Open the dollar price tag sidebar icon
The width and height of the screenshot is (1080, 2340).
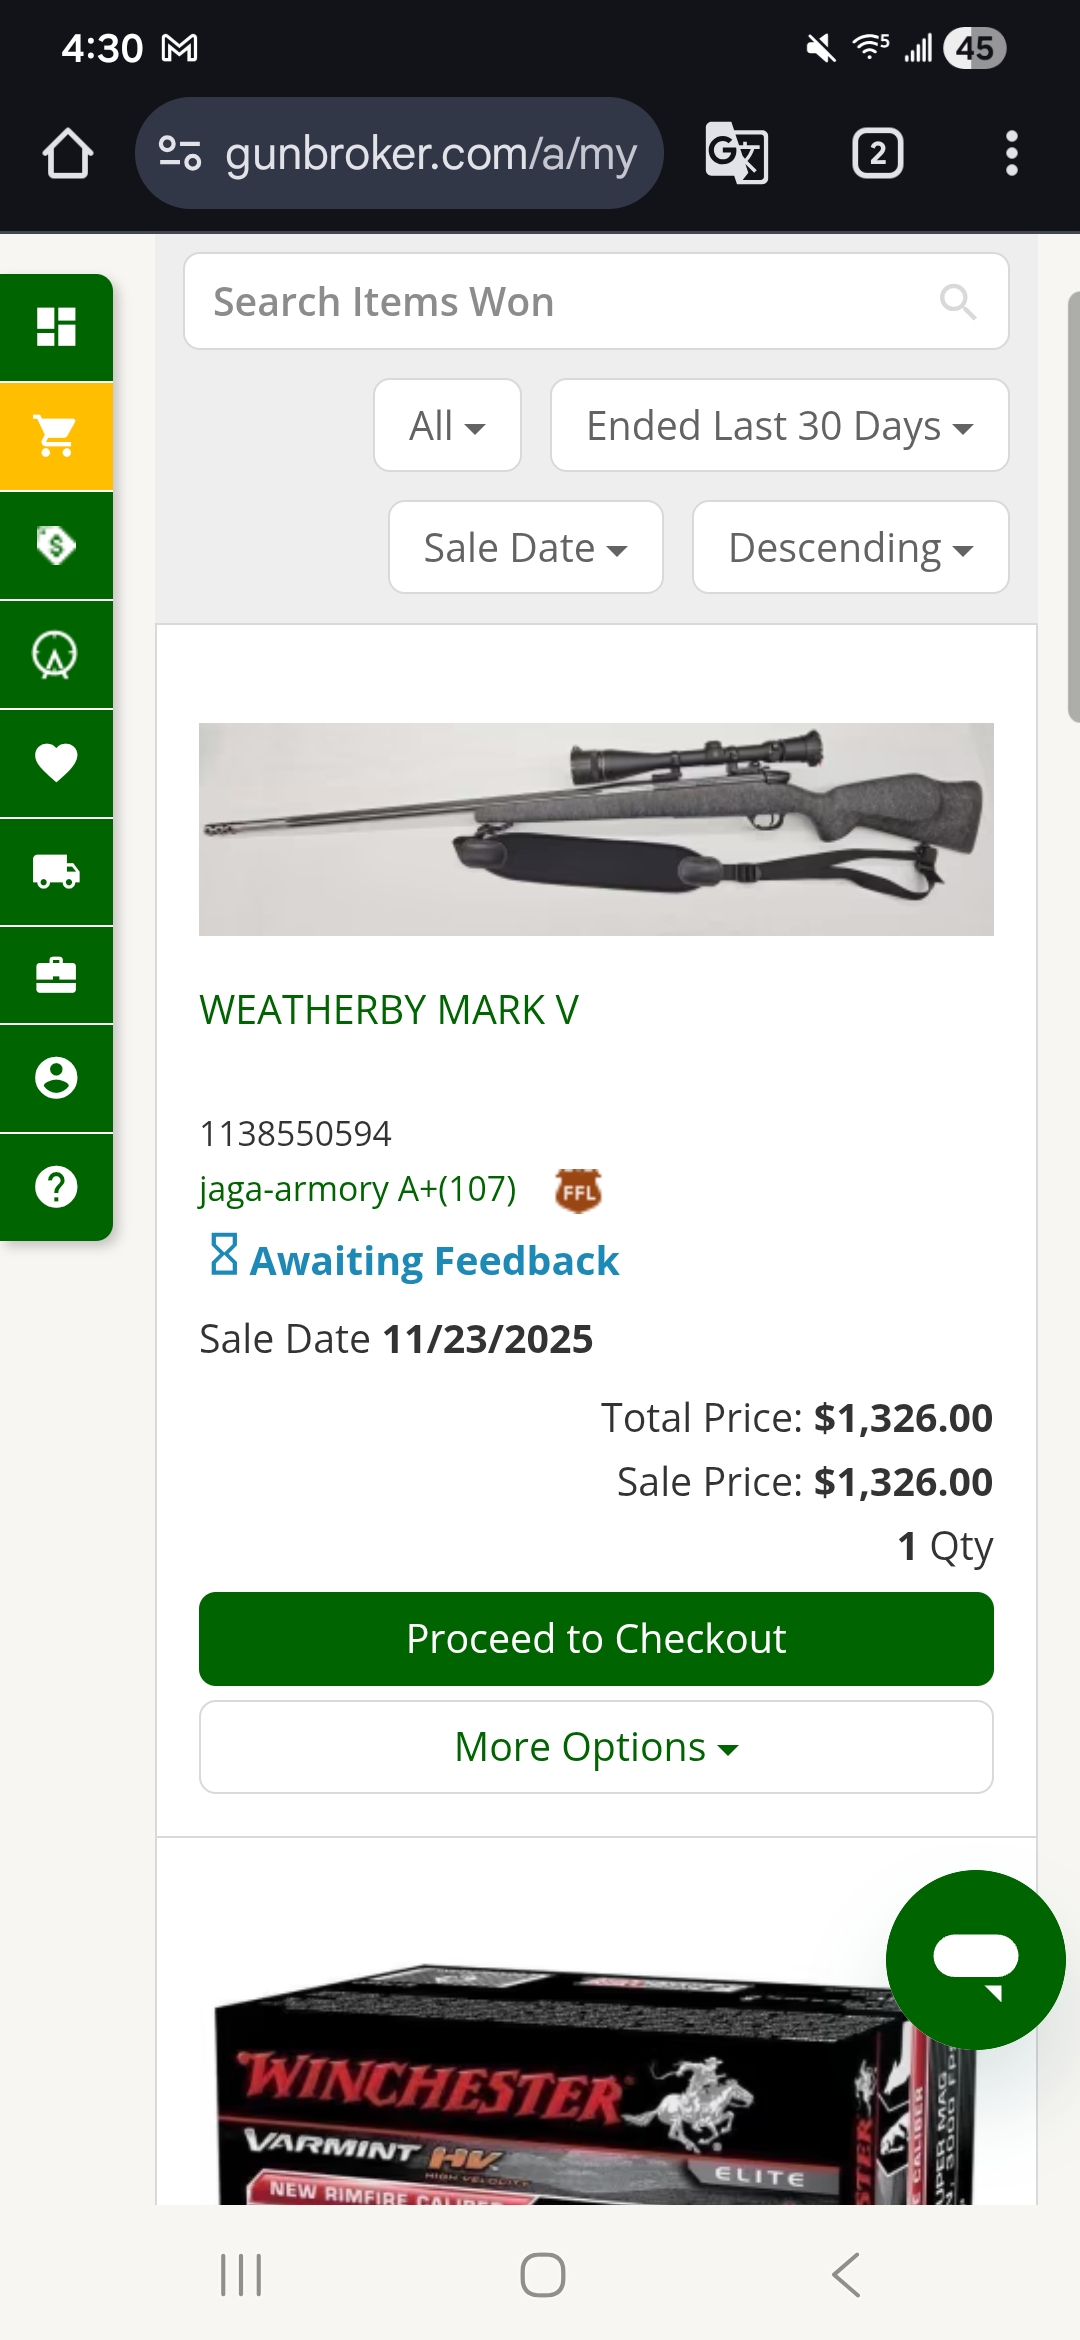[x=56, y=545]
